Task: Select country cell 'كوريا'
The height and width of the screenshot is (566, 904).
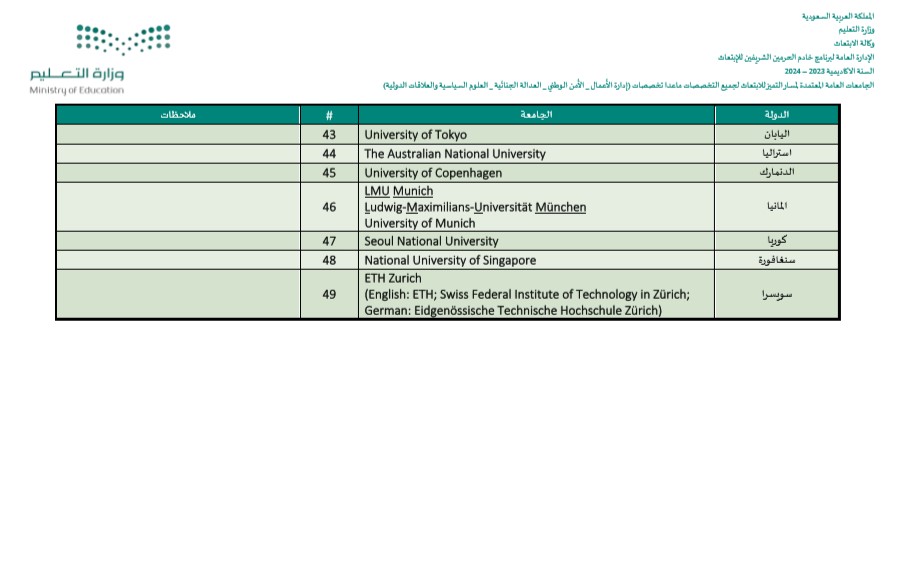Action: click(x=777, y=241)
